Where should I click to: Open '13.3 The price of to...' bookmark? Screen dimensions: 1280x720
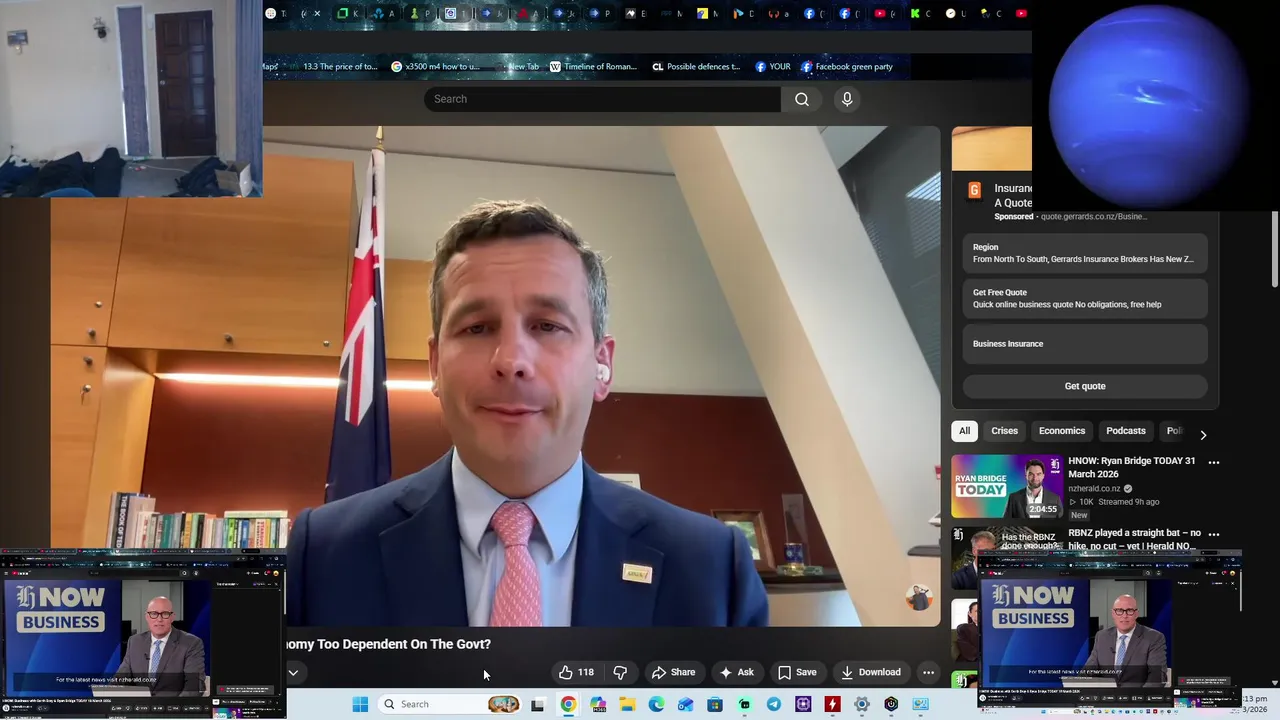pos(333,67)
